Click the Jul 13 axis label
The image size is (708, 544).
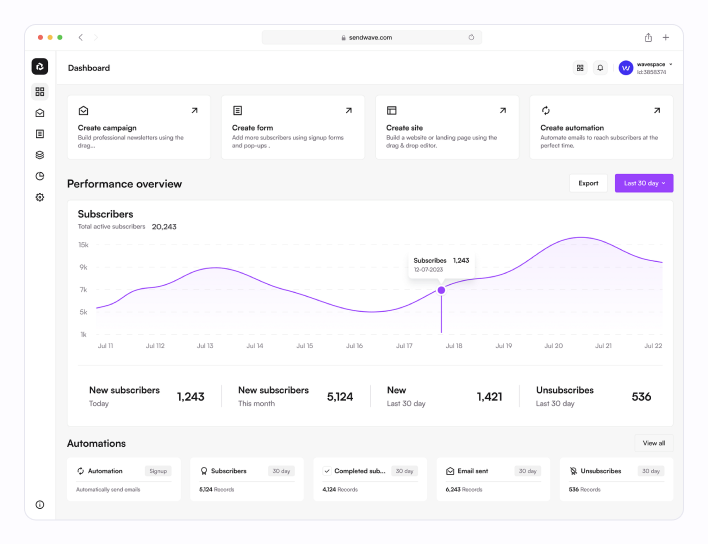205,346
